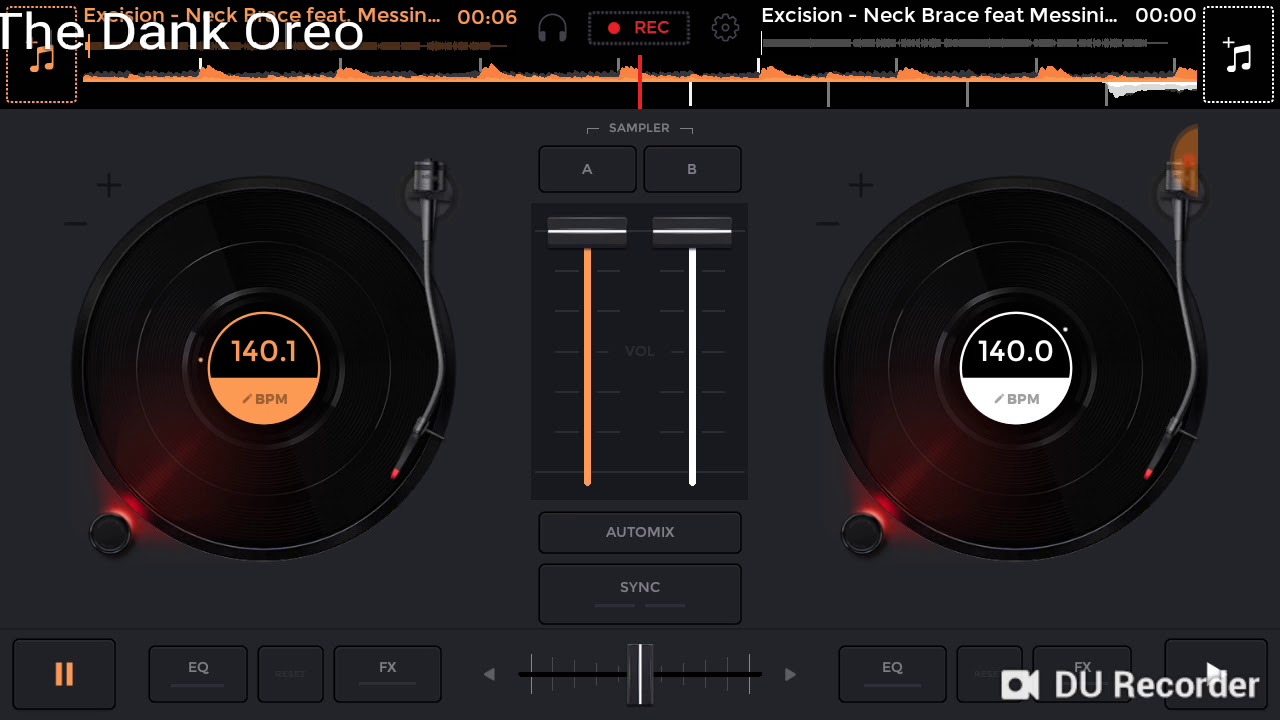Open sampler B pad
Image resolution: width=1280 pixels, height=720 pixels.
point(692,169)
